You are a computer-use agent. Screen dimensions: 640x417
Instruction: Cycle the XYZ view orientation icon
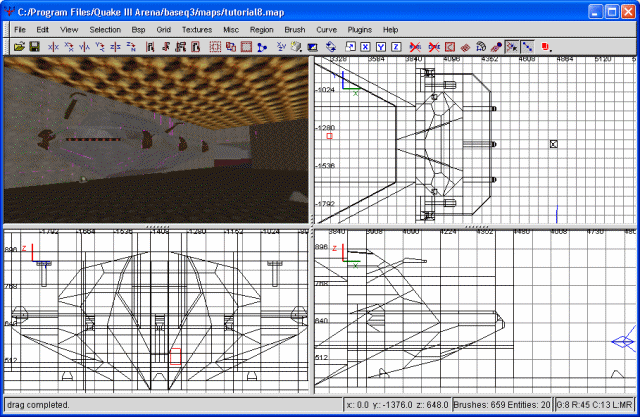coord(281,47)
